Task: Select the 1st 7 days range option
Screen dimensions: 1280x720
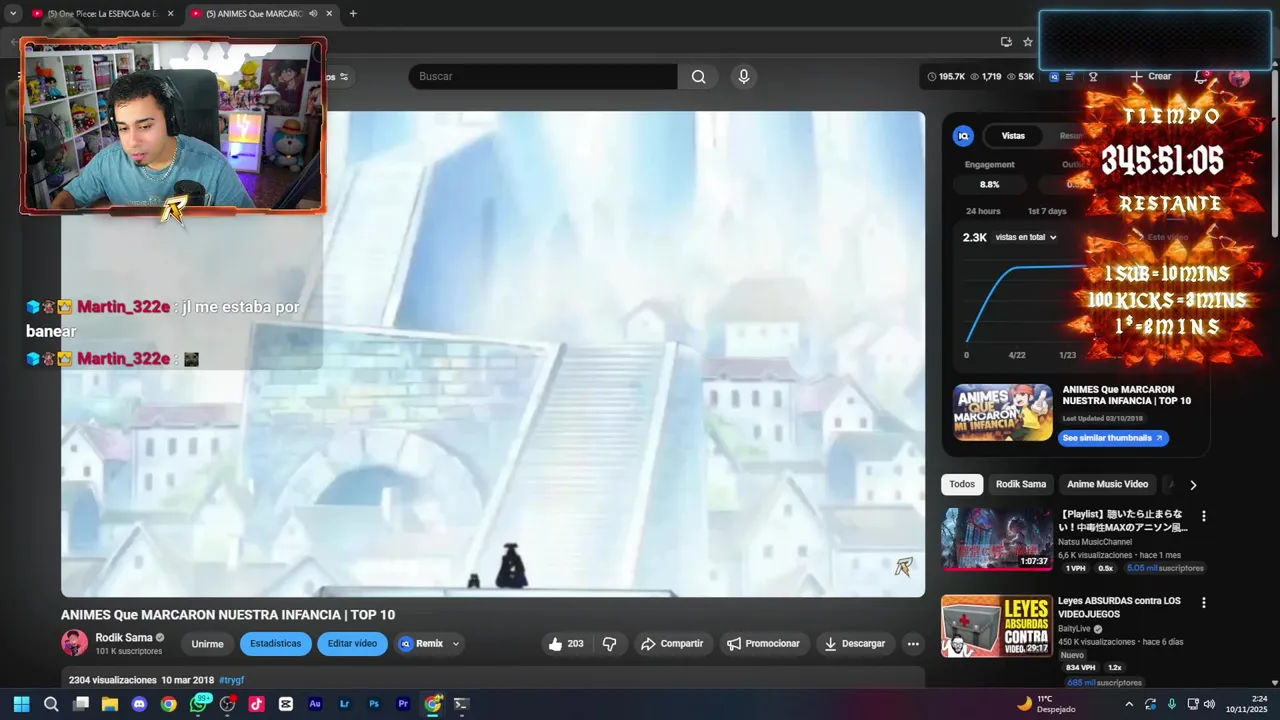Action: coord(1047,211)
